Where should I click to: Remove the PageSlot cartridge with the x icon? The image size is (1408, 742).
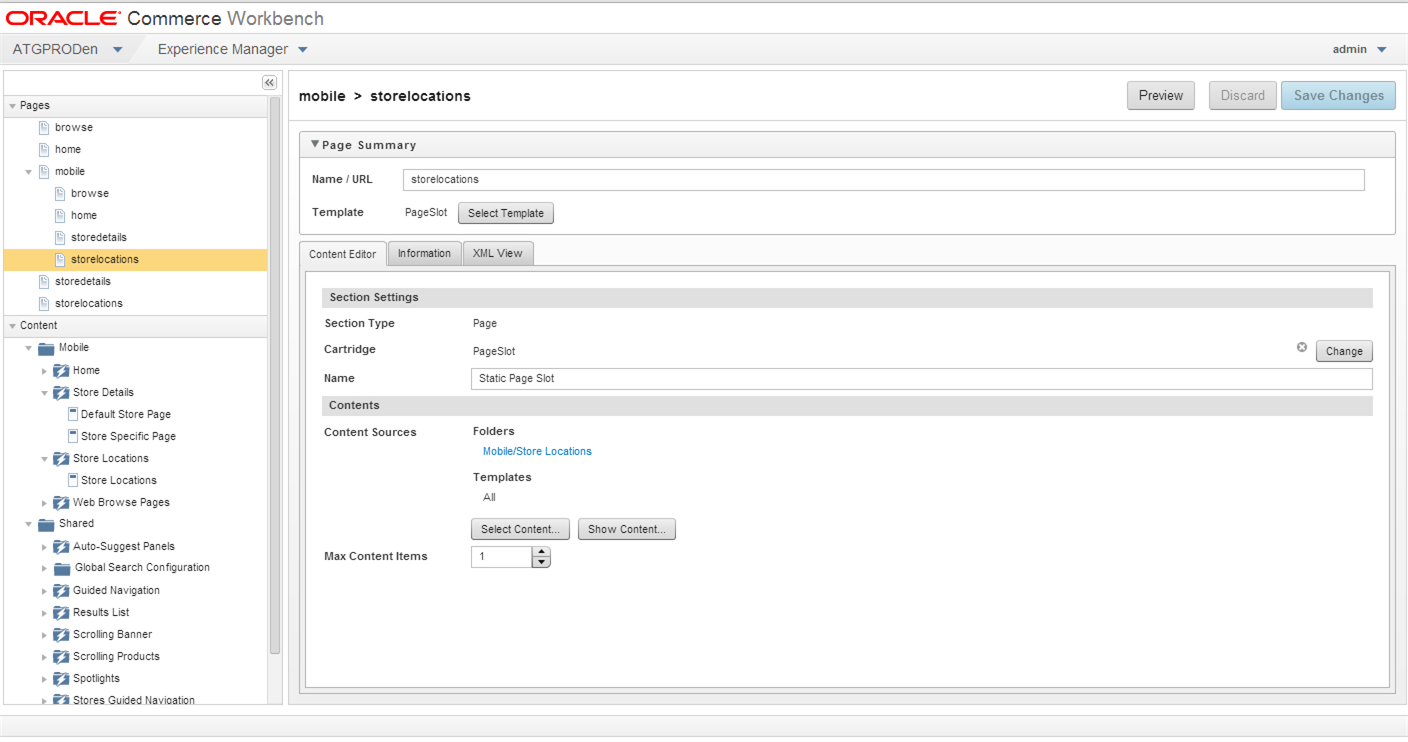click(1302, 347)
